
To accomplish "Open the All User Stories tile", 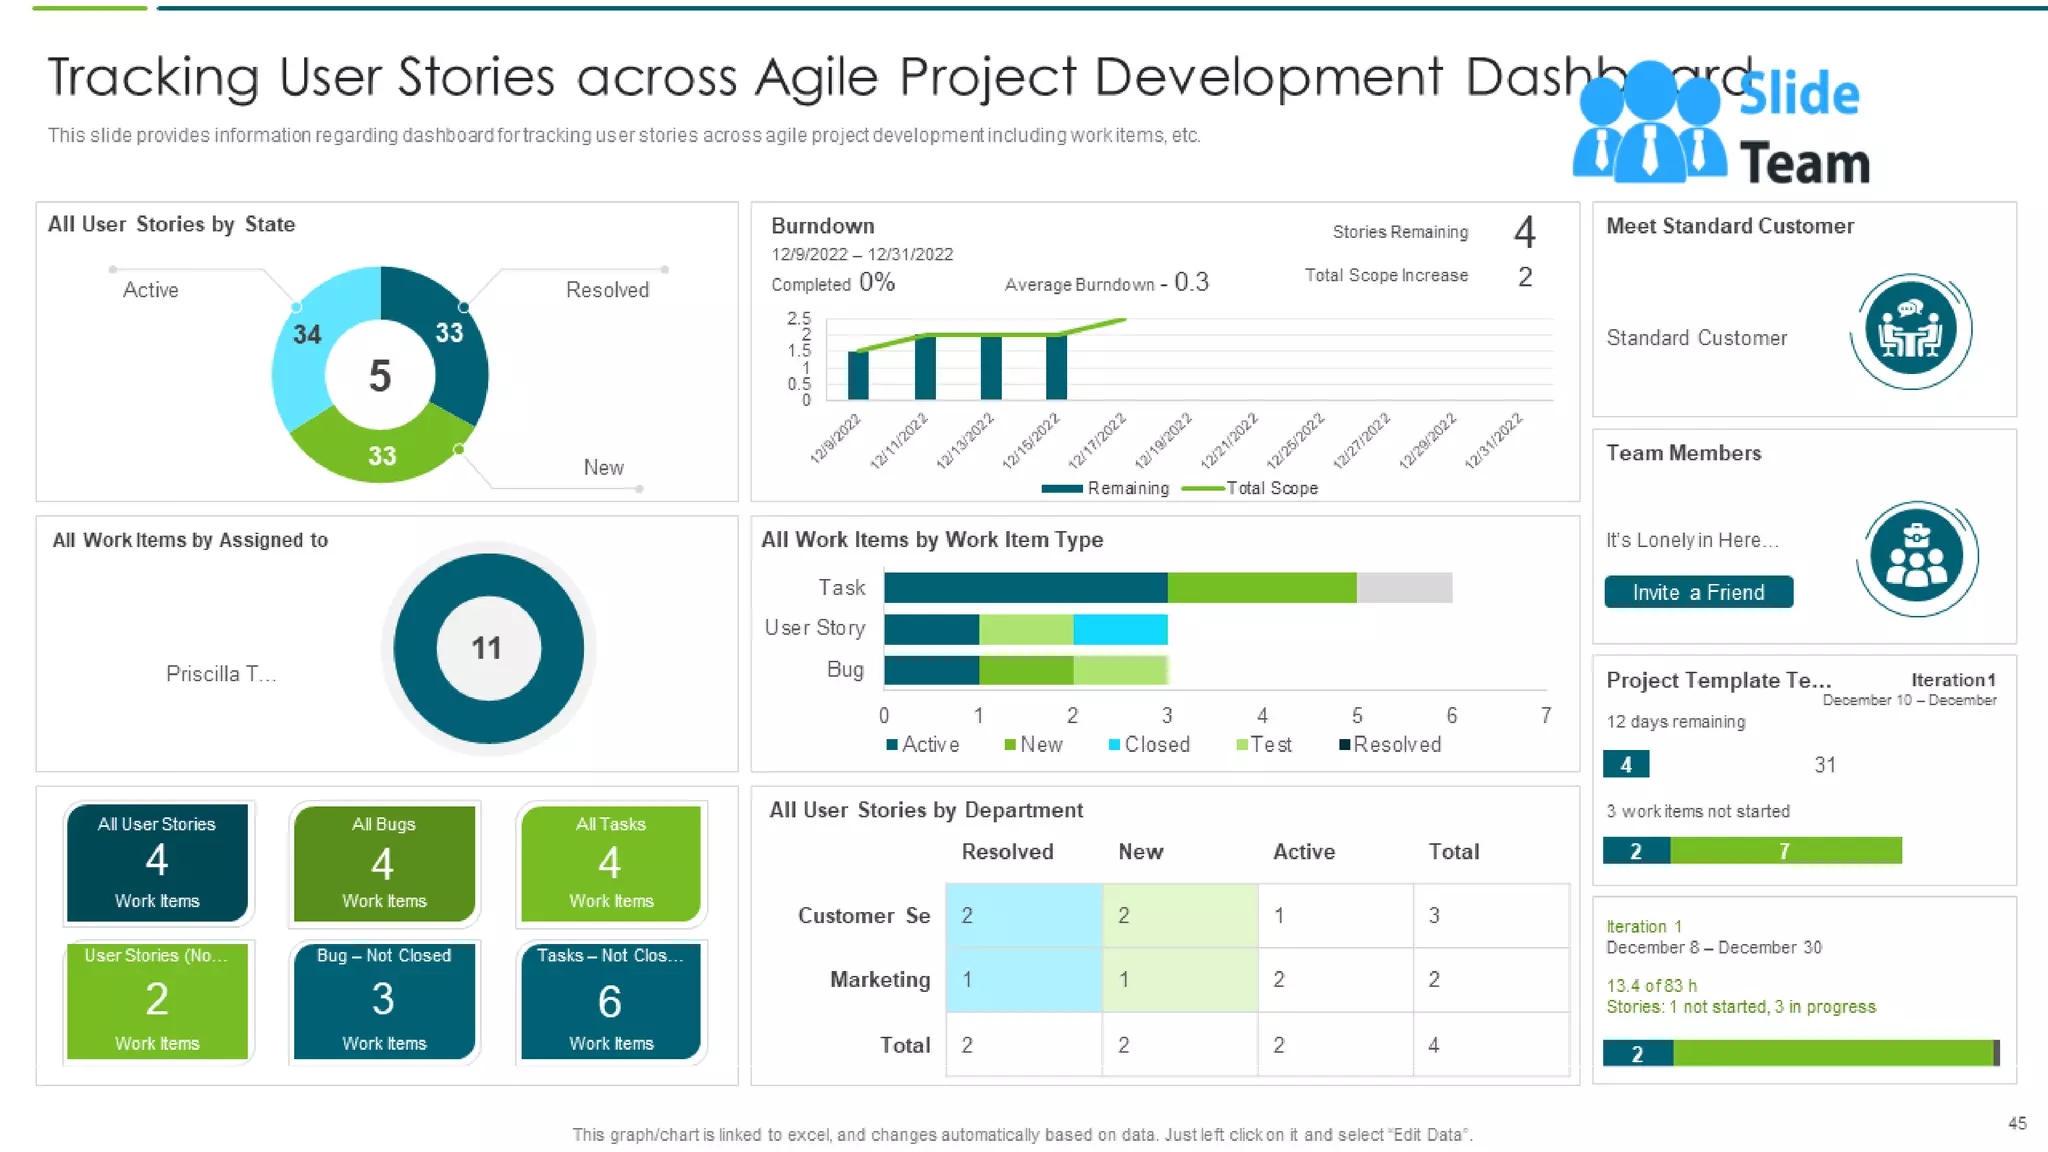I will pos(157,862).
